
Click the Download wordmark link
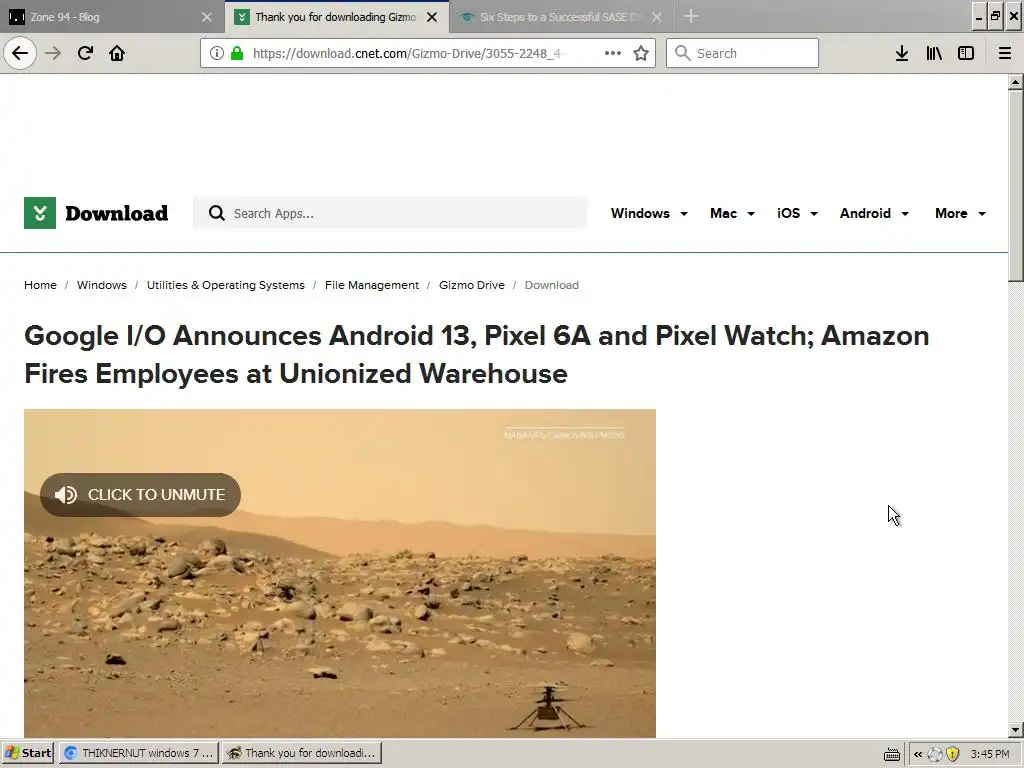116,214
